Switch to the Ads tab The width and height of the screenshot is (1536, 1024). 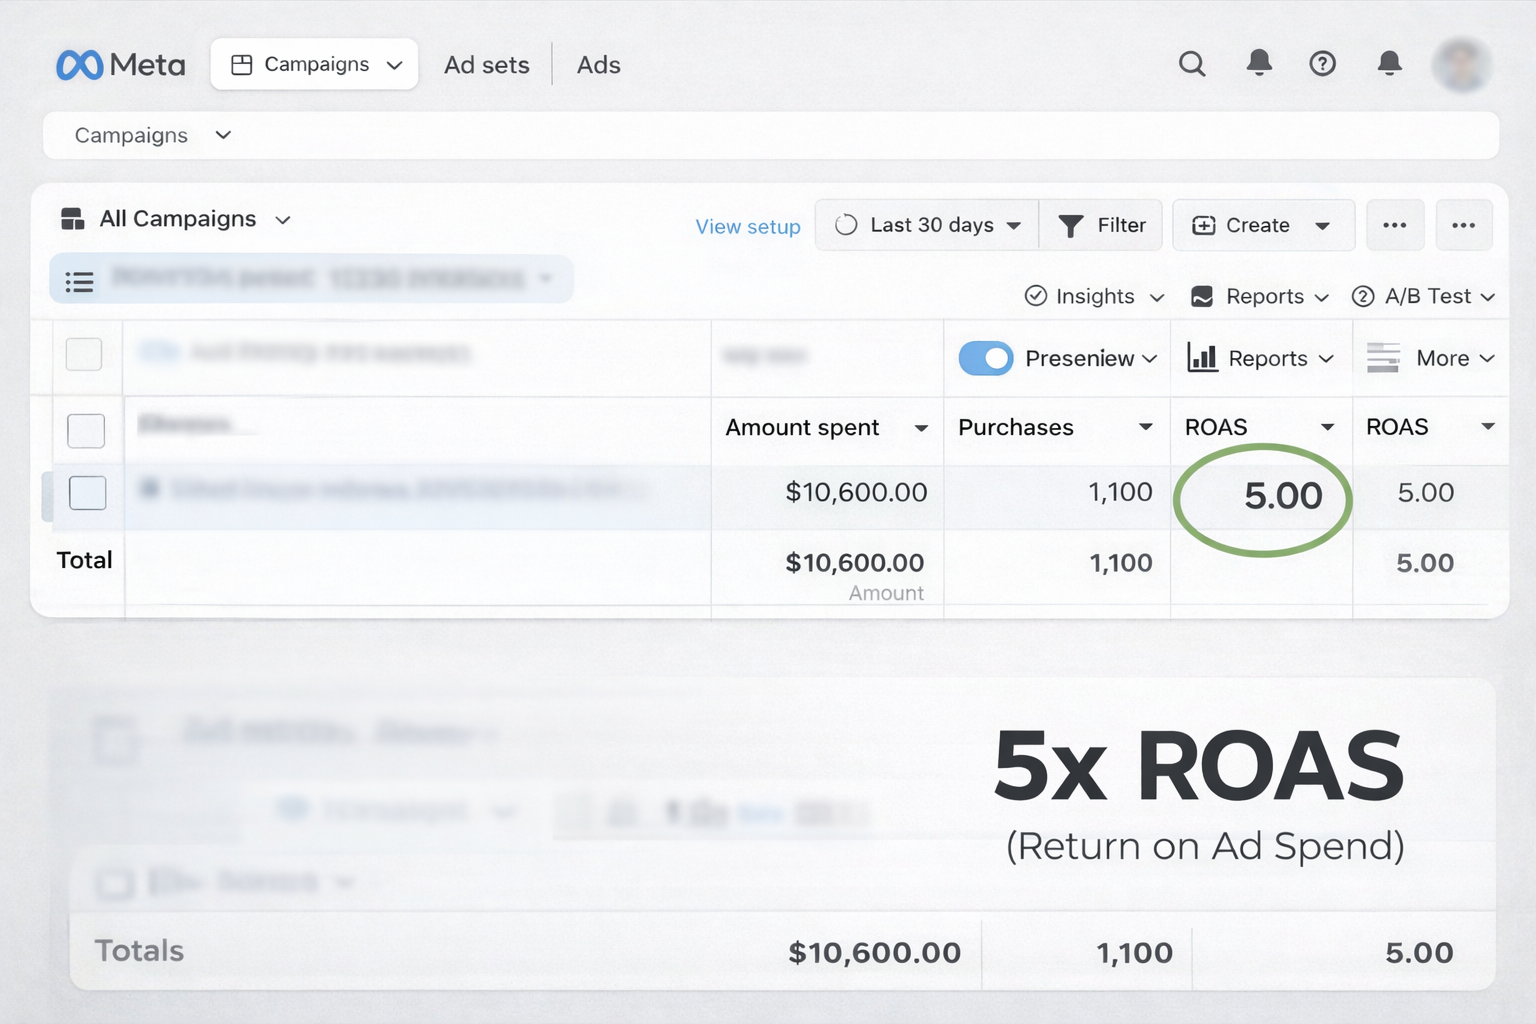tap(598, 65)
